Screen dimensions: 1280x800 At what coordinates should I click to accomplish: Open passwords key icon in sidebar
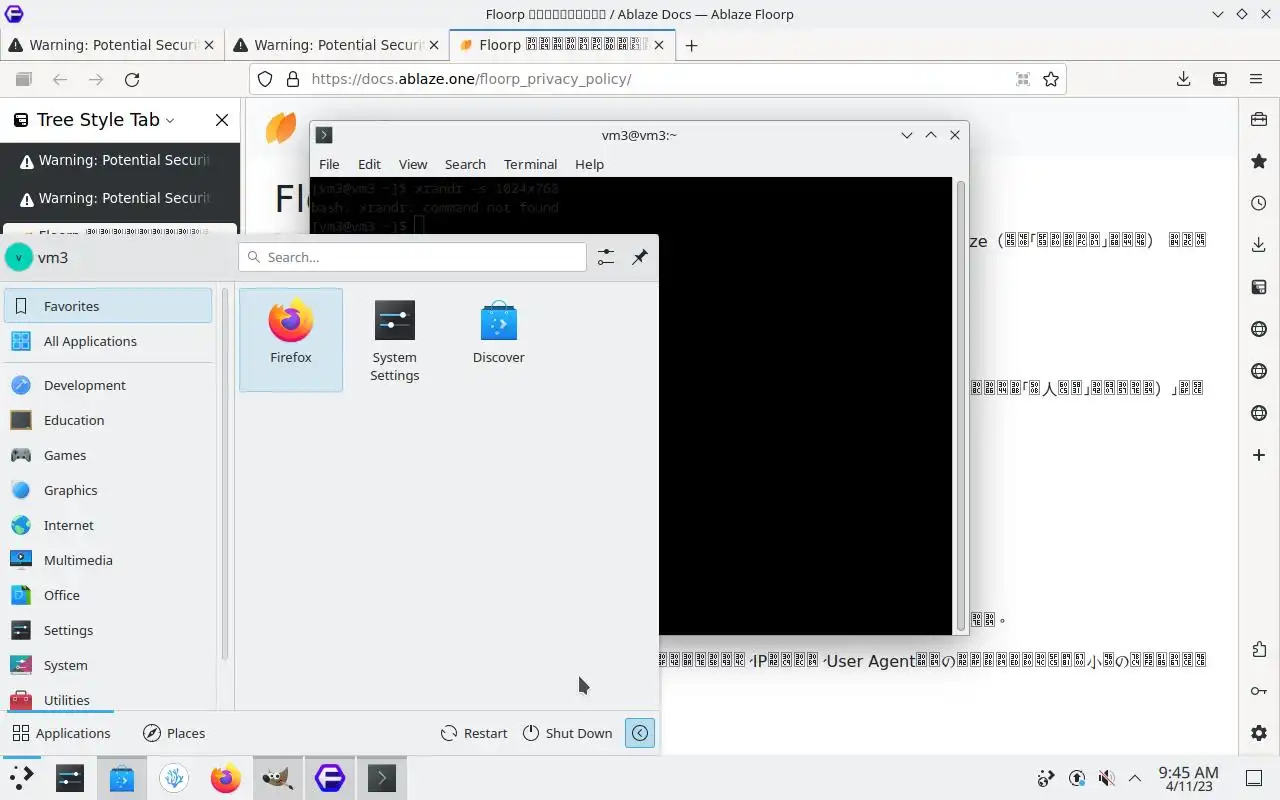point(1259,691)
